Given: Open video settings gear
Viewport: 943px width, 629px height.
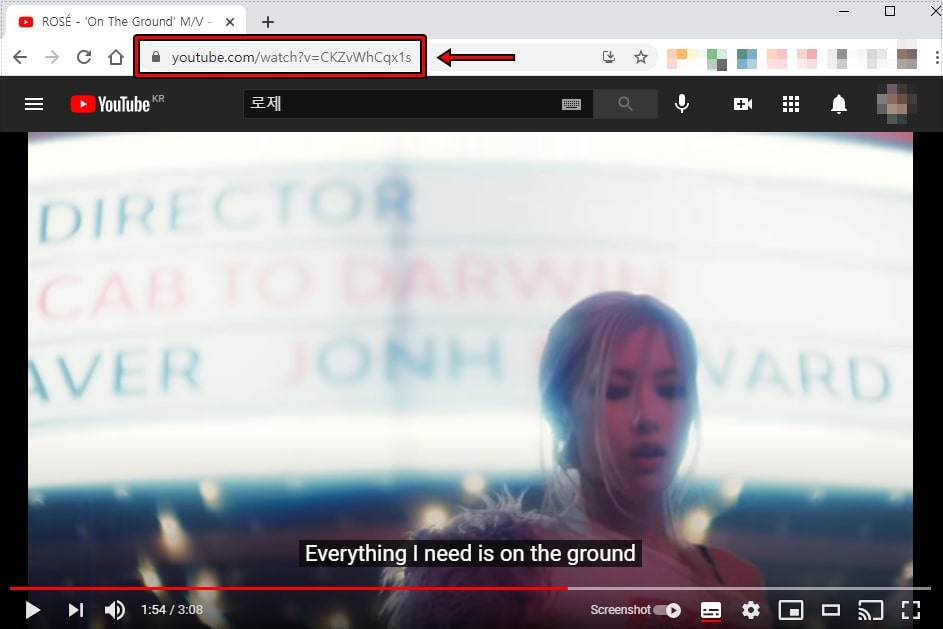Looking at the screenshot, I should coord(751,610).
